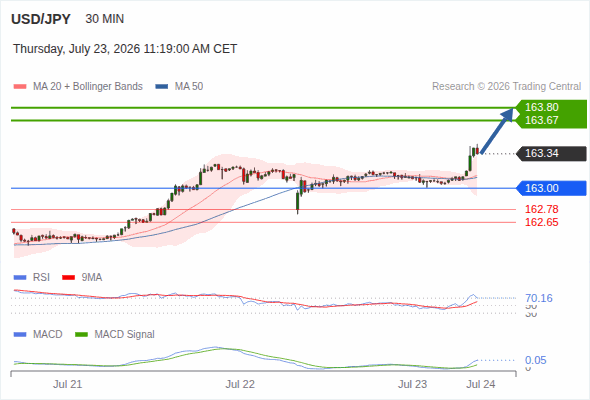590x400 pixels.
Task: Click the Jul 21 date axis label
Action: pos(67,385)
